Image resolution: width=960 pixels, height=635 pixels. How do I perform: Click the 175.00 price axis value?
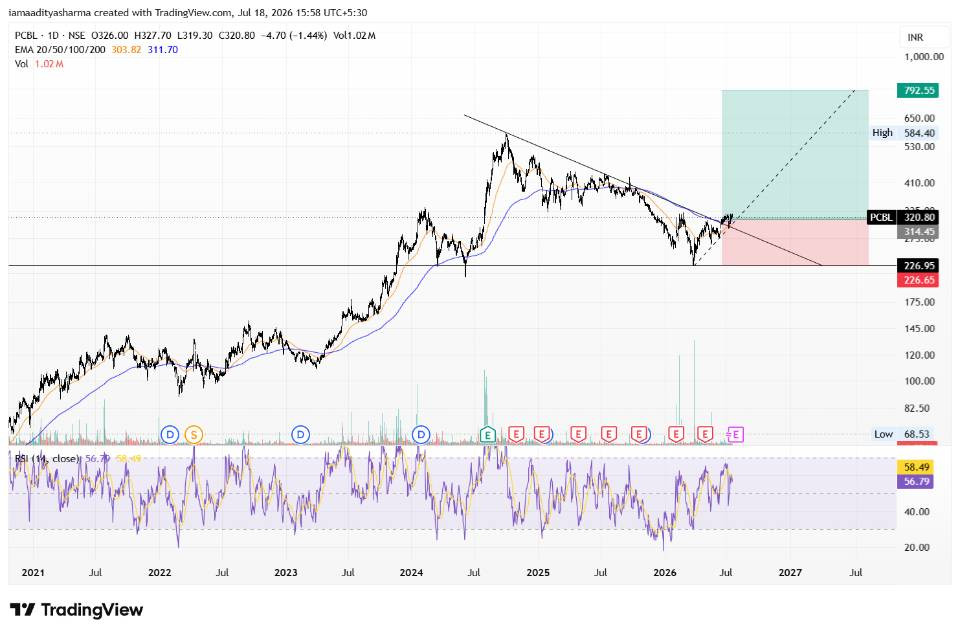(920, 302)
